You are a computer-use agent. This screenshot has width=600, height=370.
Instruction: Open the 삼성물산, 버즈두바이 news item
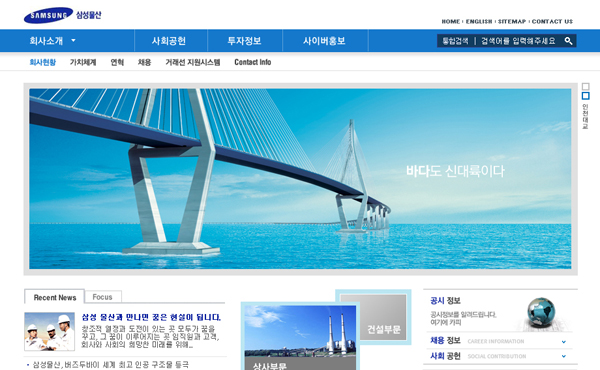click(111, 365)
